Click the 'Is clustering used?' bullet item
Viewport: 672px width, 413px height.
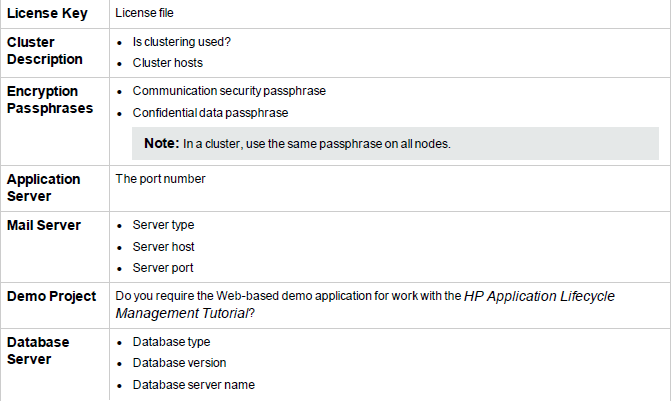click(181, 42)
